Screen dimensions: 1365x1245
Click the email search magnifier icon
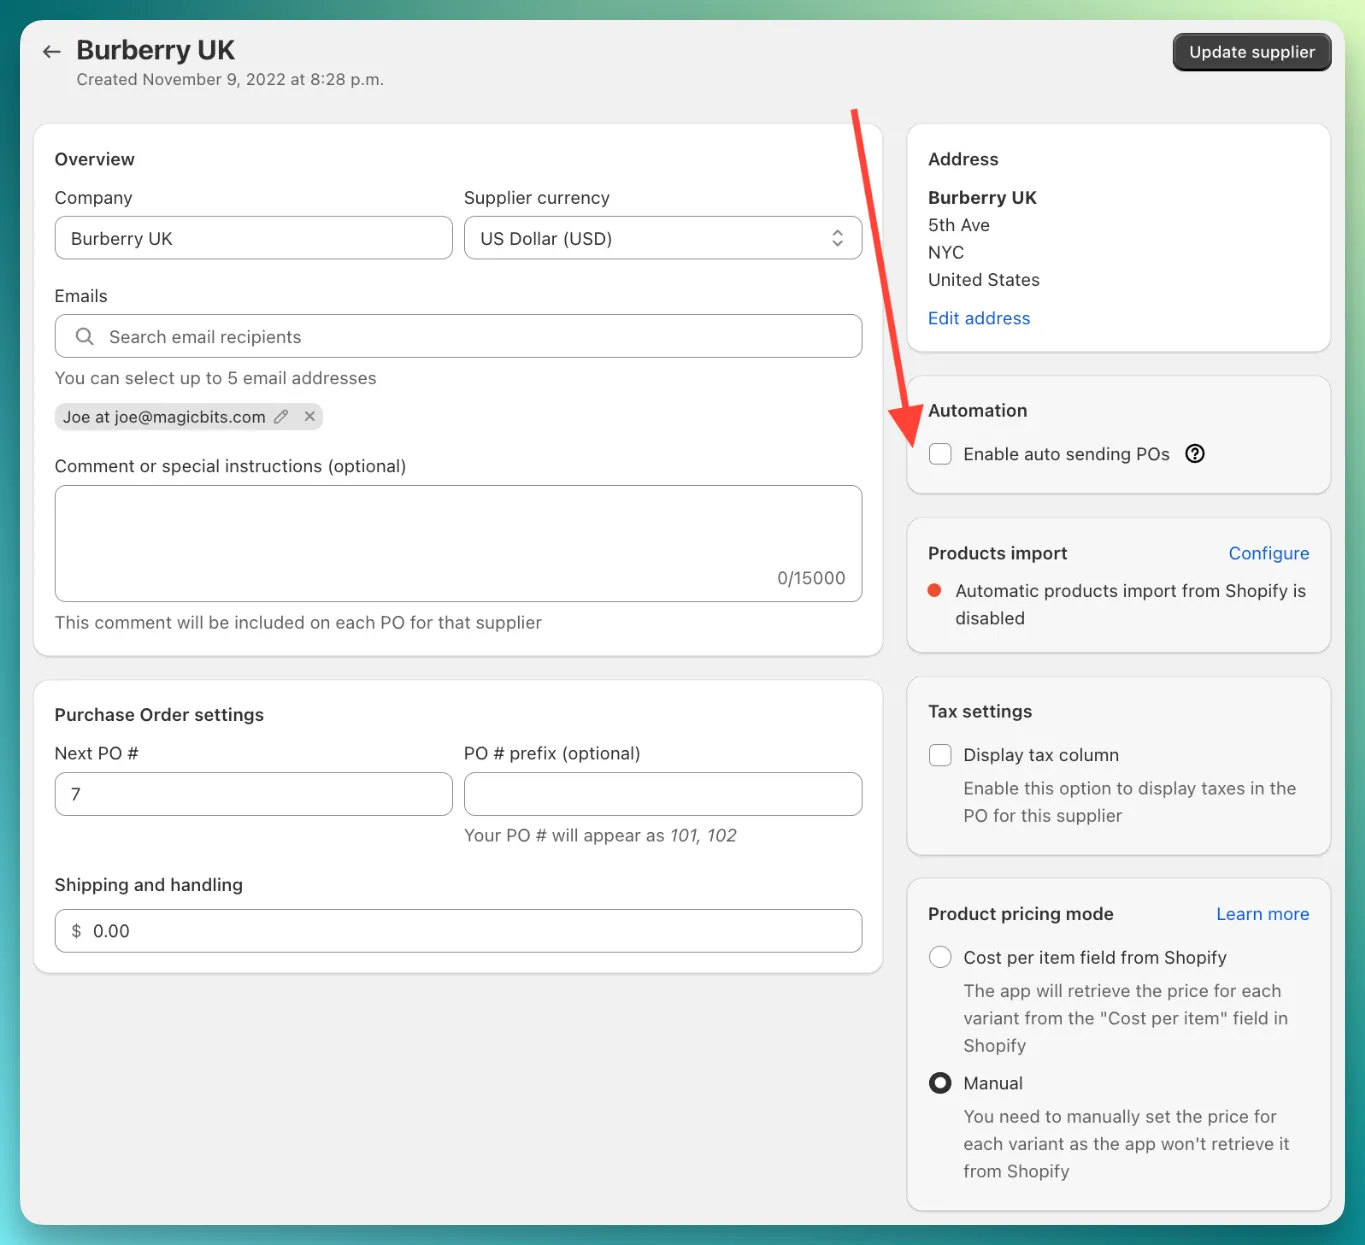pyautogui.click(x=85, y=337)
